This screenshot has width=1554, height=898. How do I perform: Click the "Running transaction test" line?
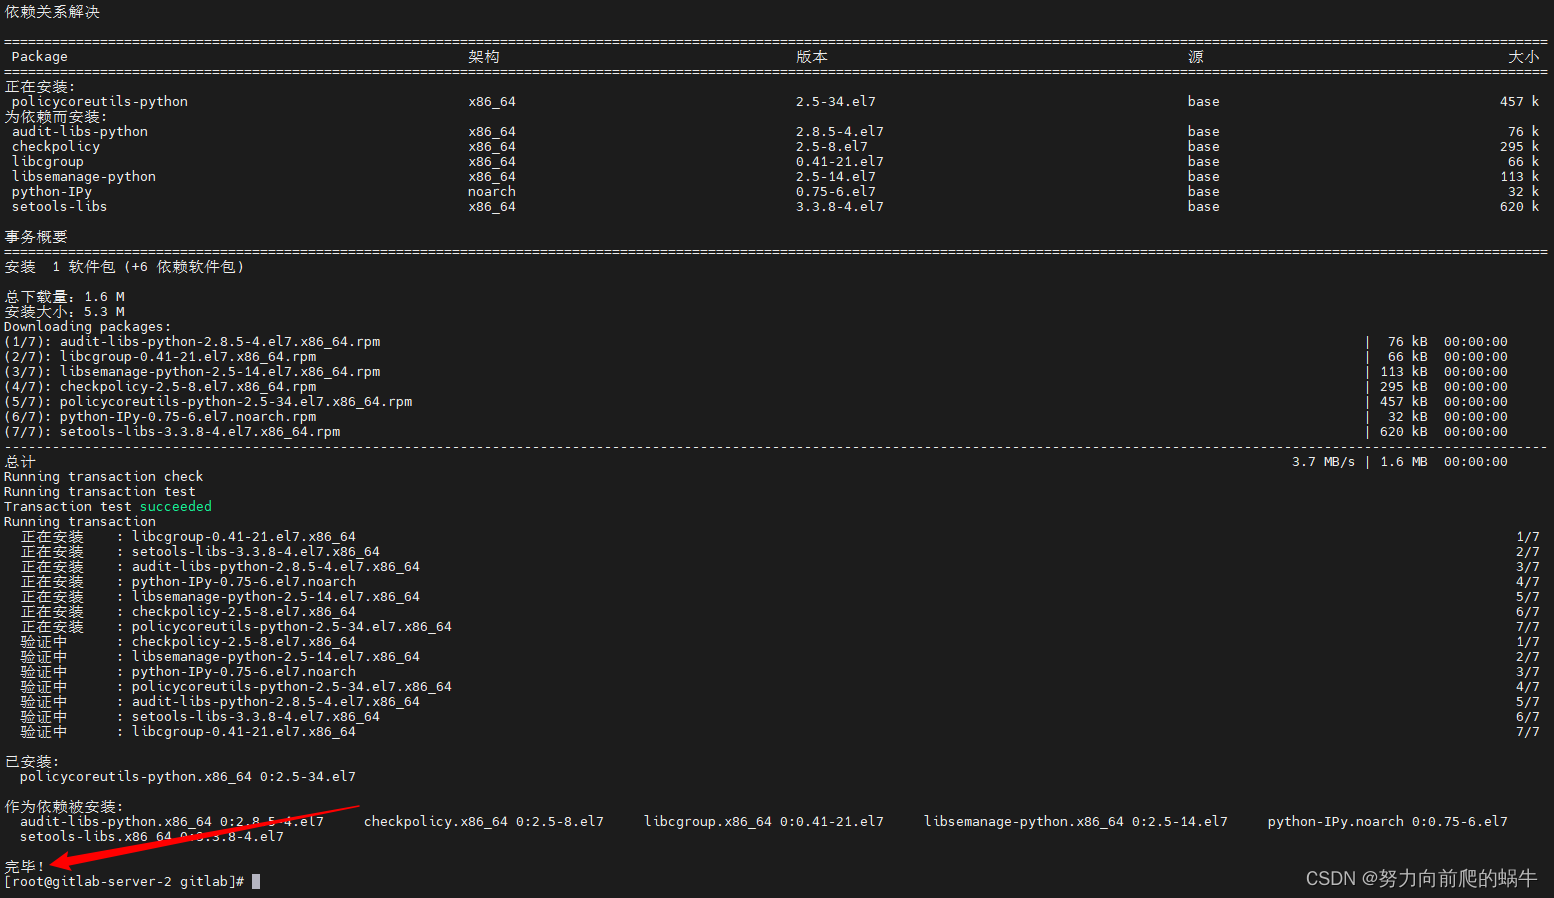tap(100, 492)
